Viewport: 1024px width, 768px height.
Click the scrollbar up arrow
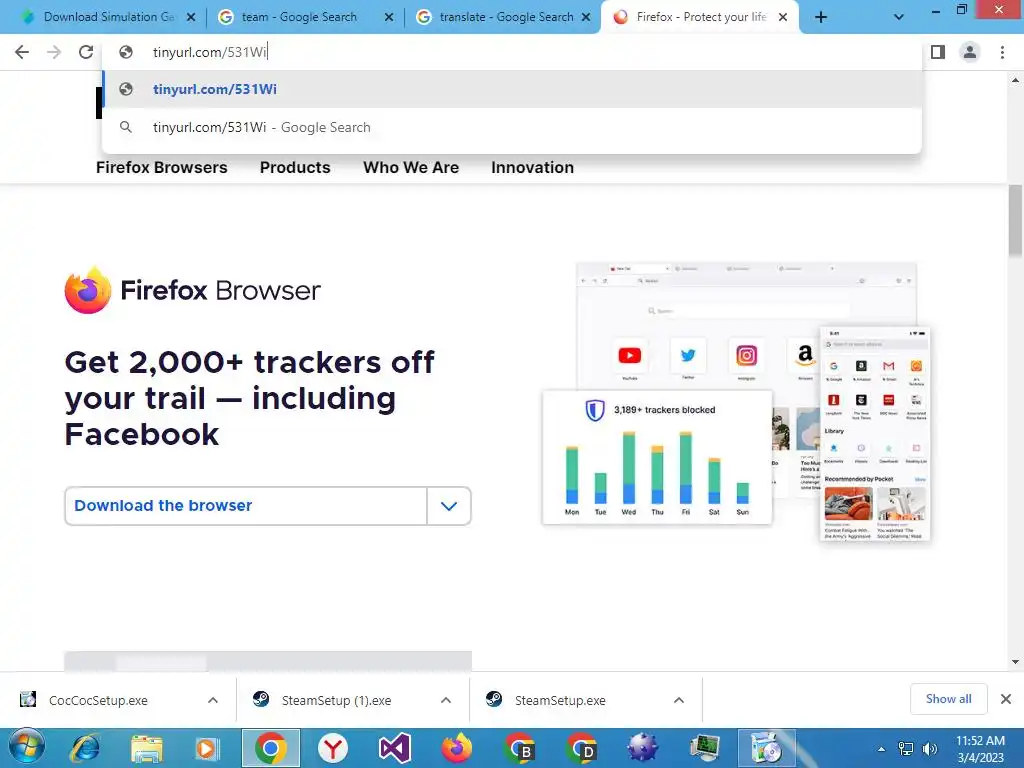pyautogui.click(x=1015, y=80)
